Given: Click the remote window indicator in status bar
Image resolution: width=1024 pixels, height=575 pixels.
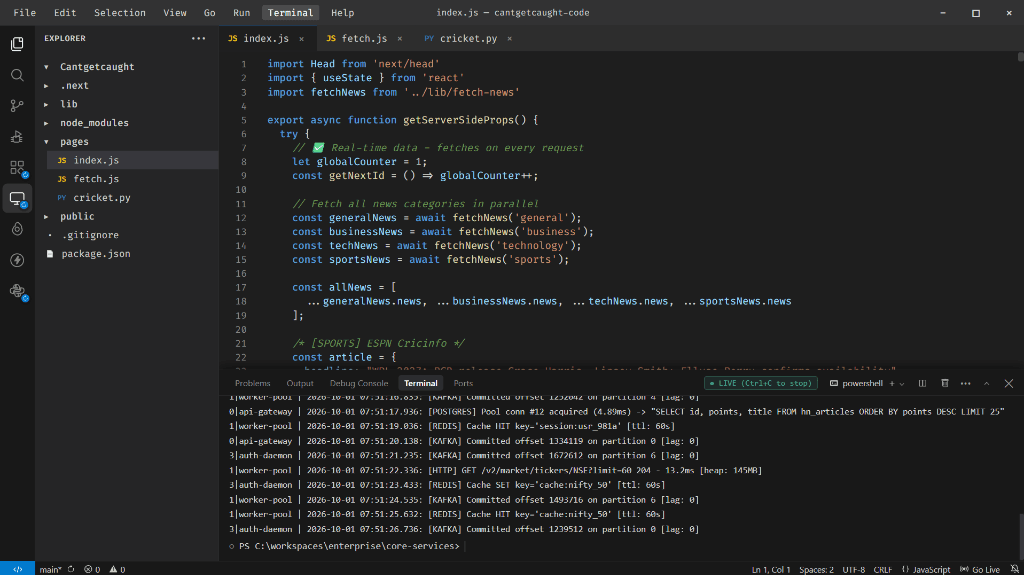Looking at the screenshot, I should [18, 569].
